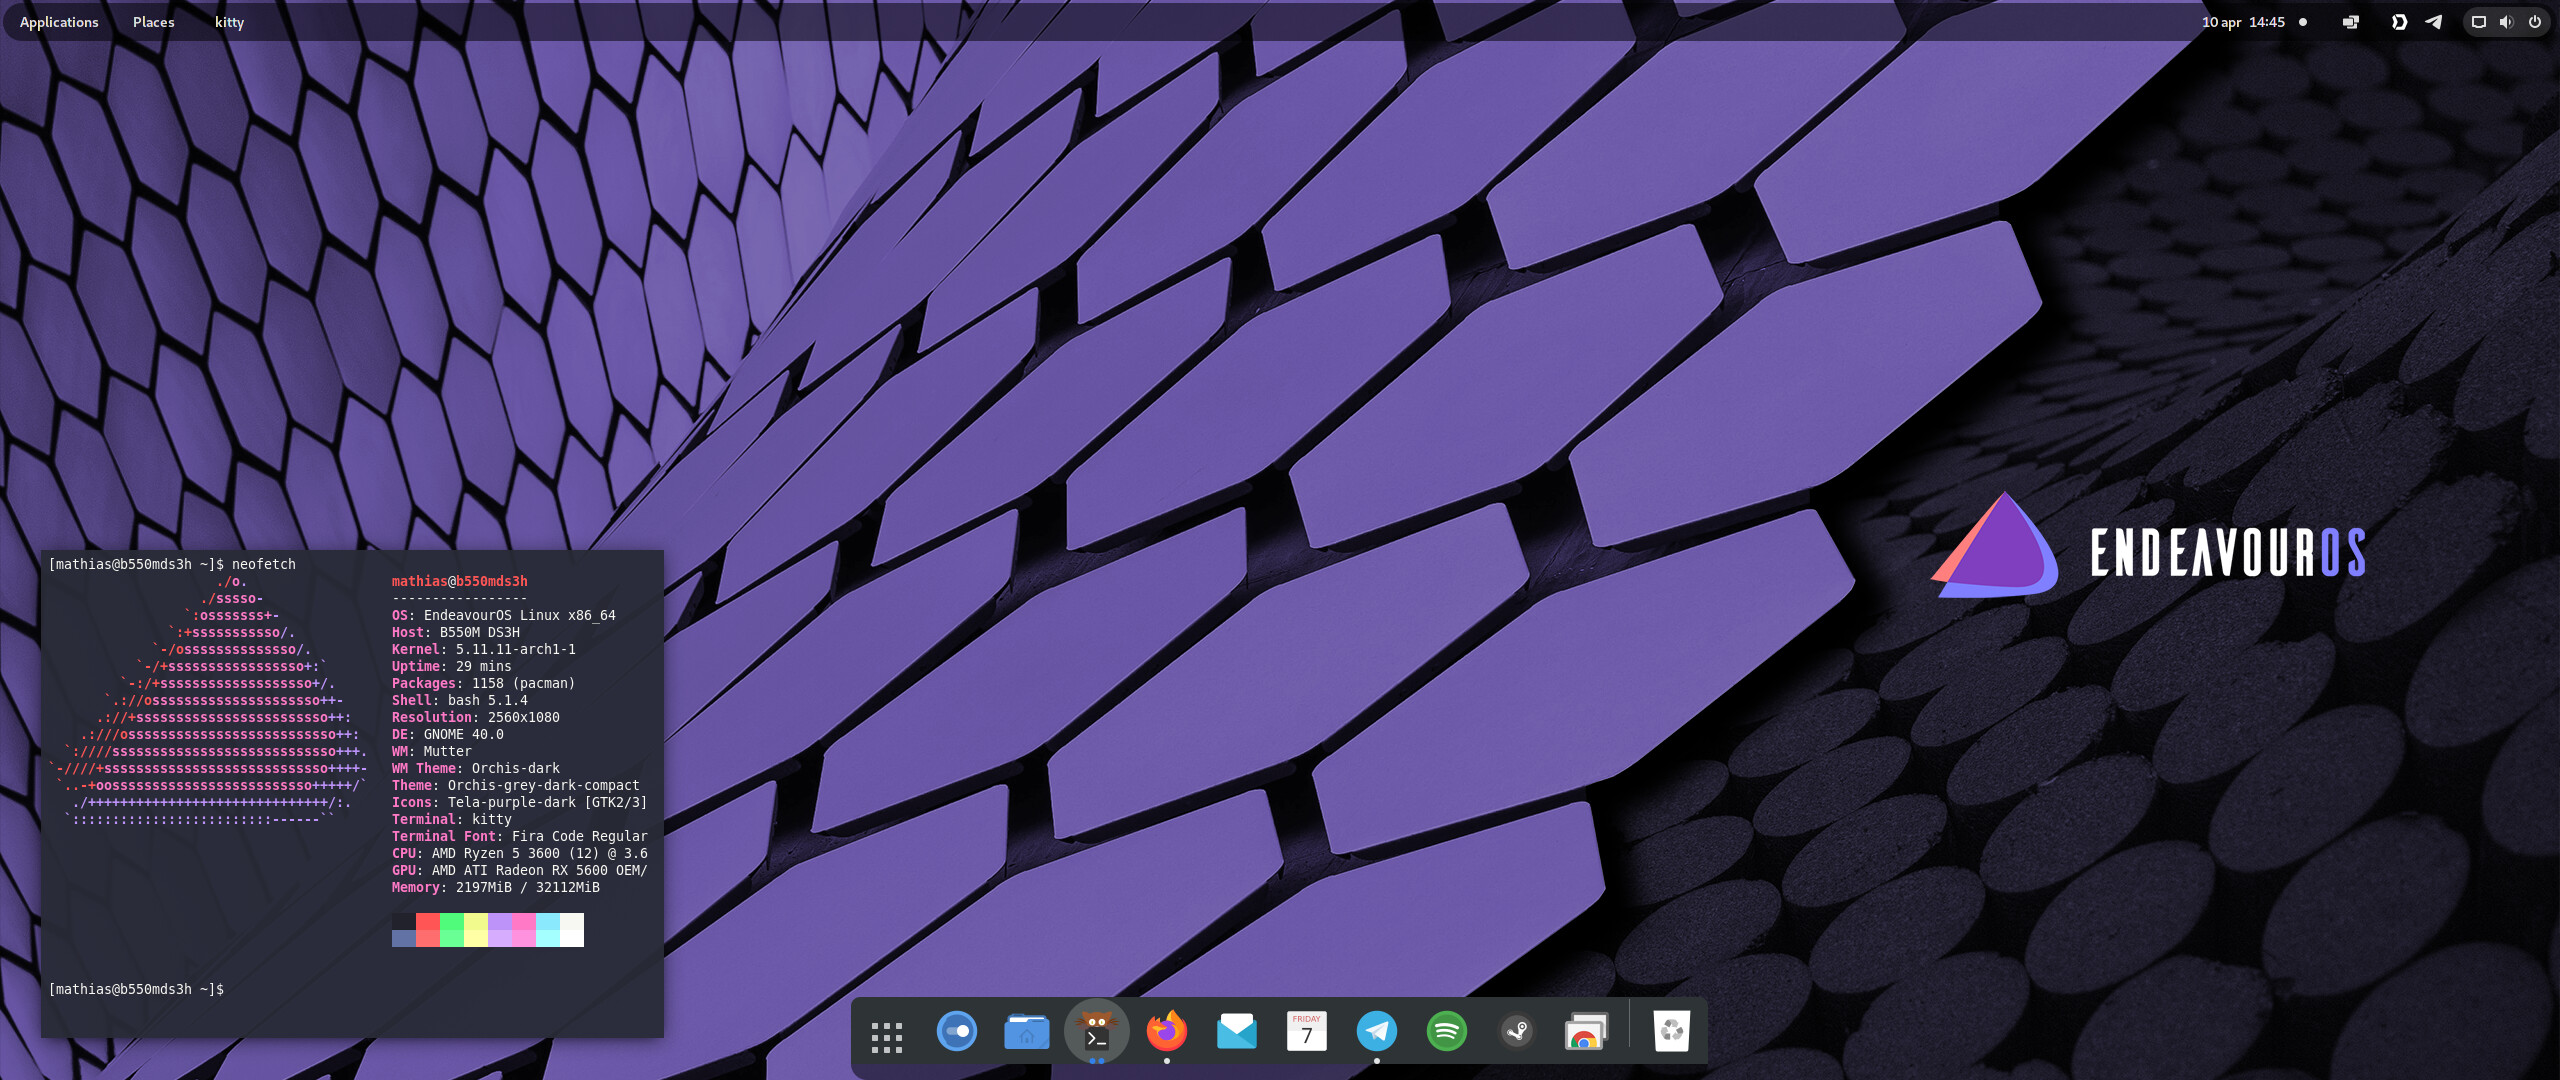Click the 'Resolution: 2560x1080' line
This screenshot has width=2560, height=1080.
tap(476, 717)
